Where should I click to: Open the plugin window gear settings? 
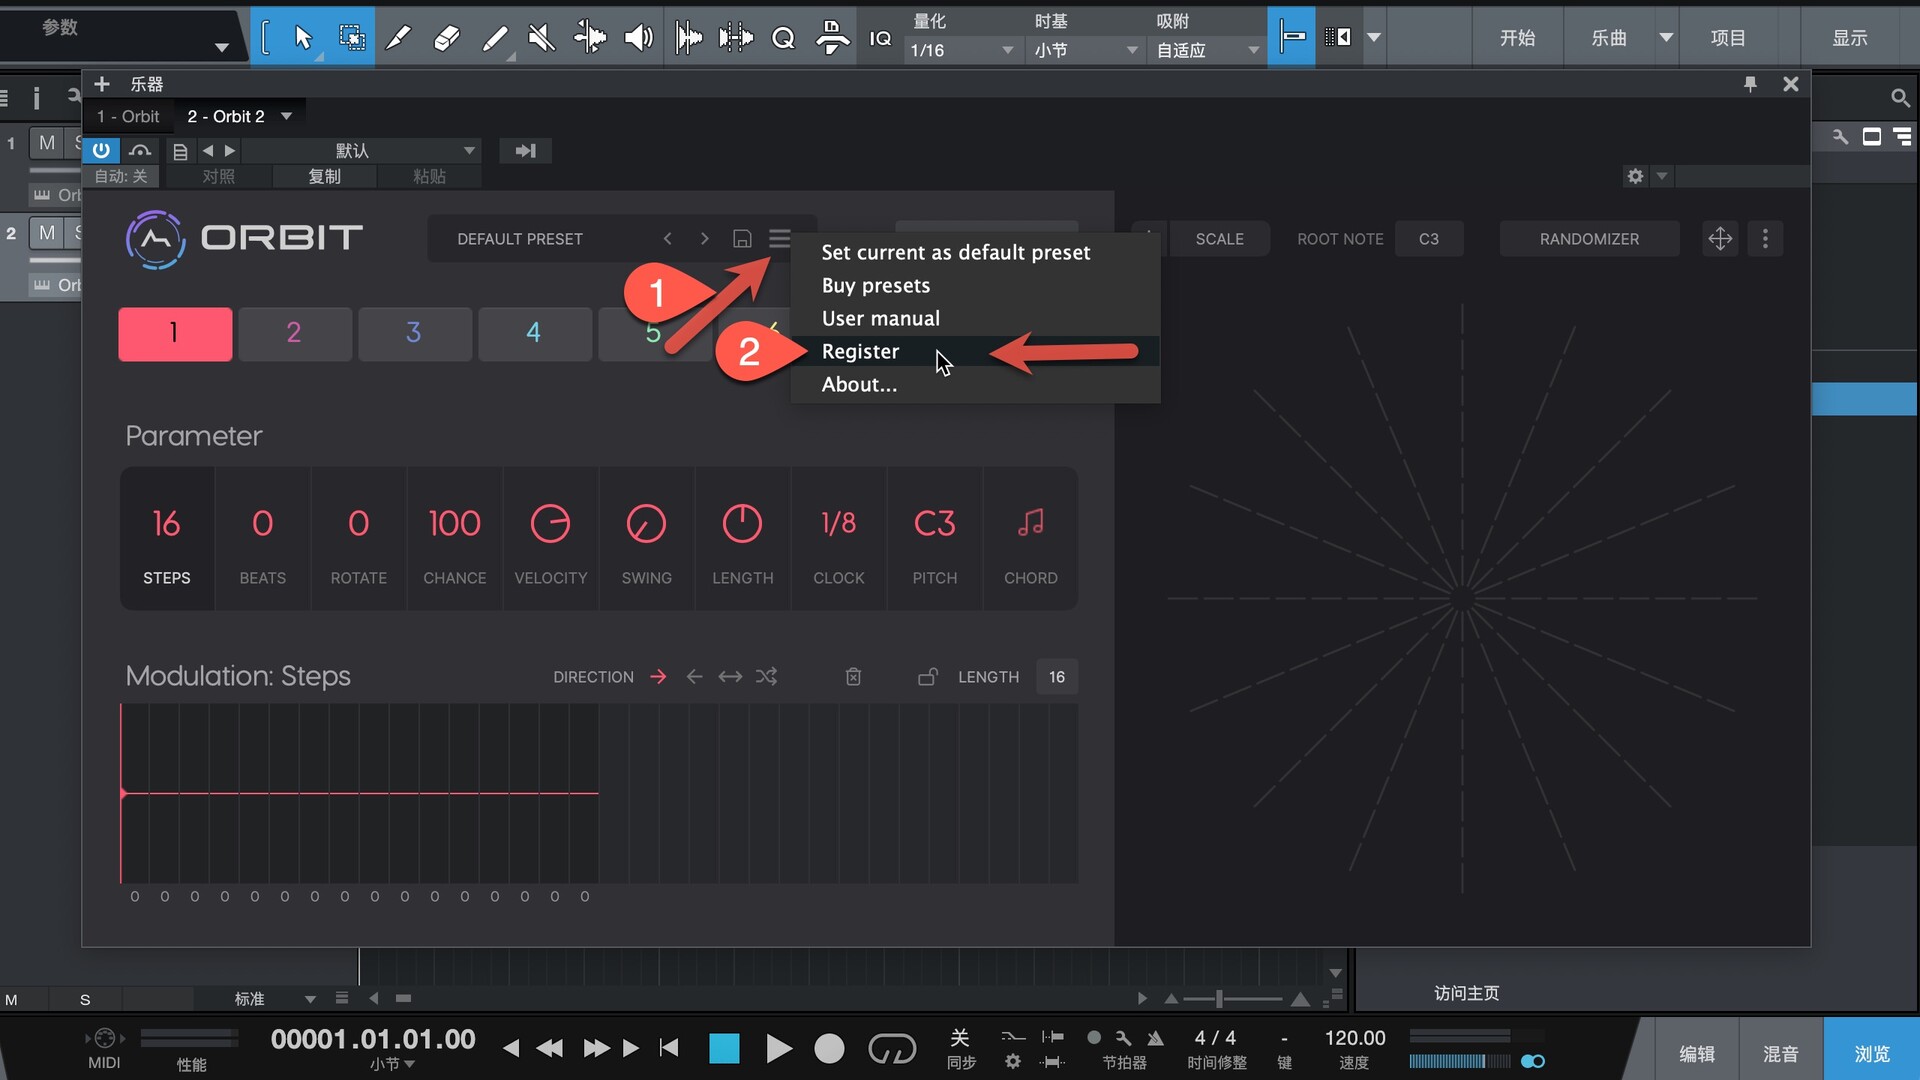[x=1635, y=176]
